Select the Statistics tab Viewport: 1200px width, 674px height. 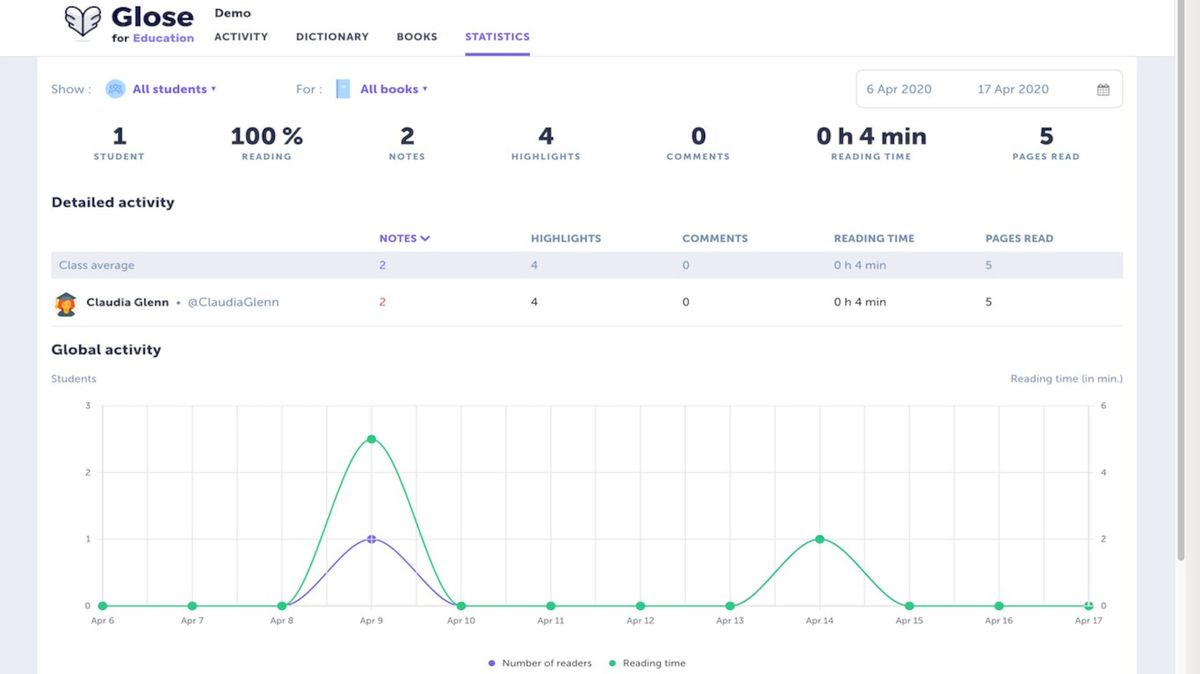pos(497,37)
